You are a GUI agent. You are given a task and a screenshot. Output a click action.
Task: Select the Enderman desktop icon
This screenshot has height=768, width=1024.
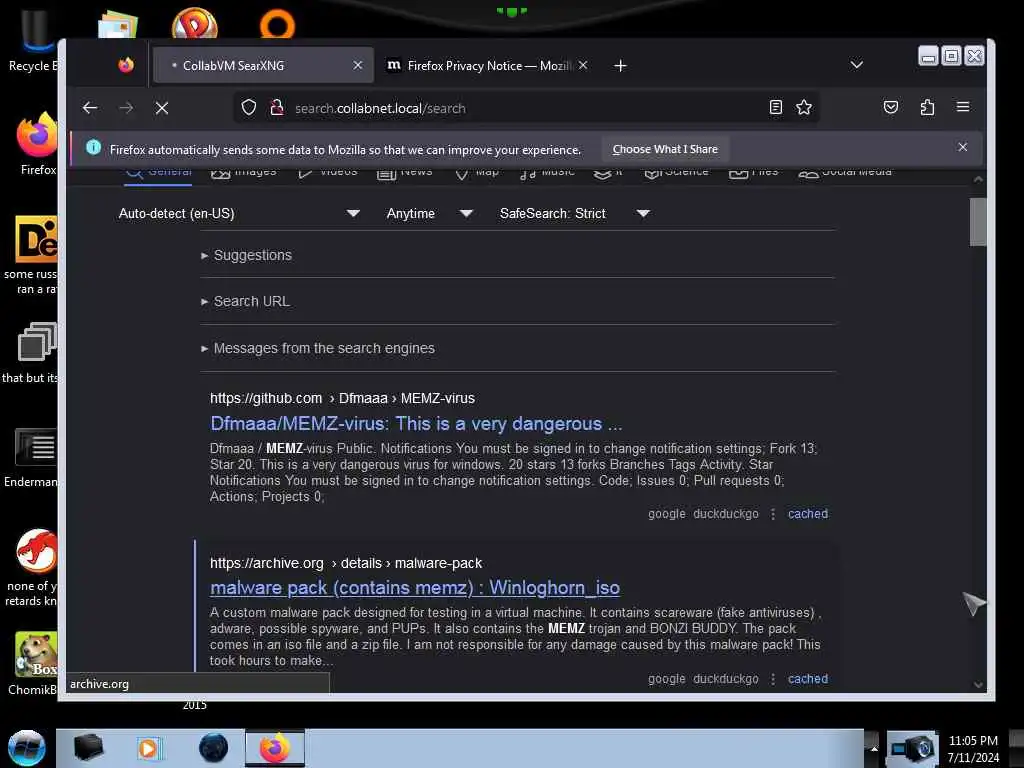click(x=31, y=458)
